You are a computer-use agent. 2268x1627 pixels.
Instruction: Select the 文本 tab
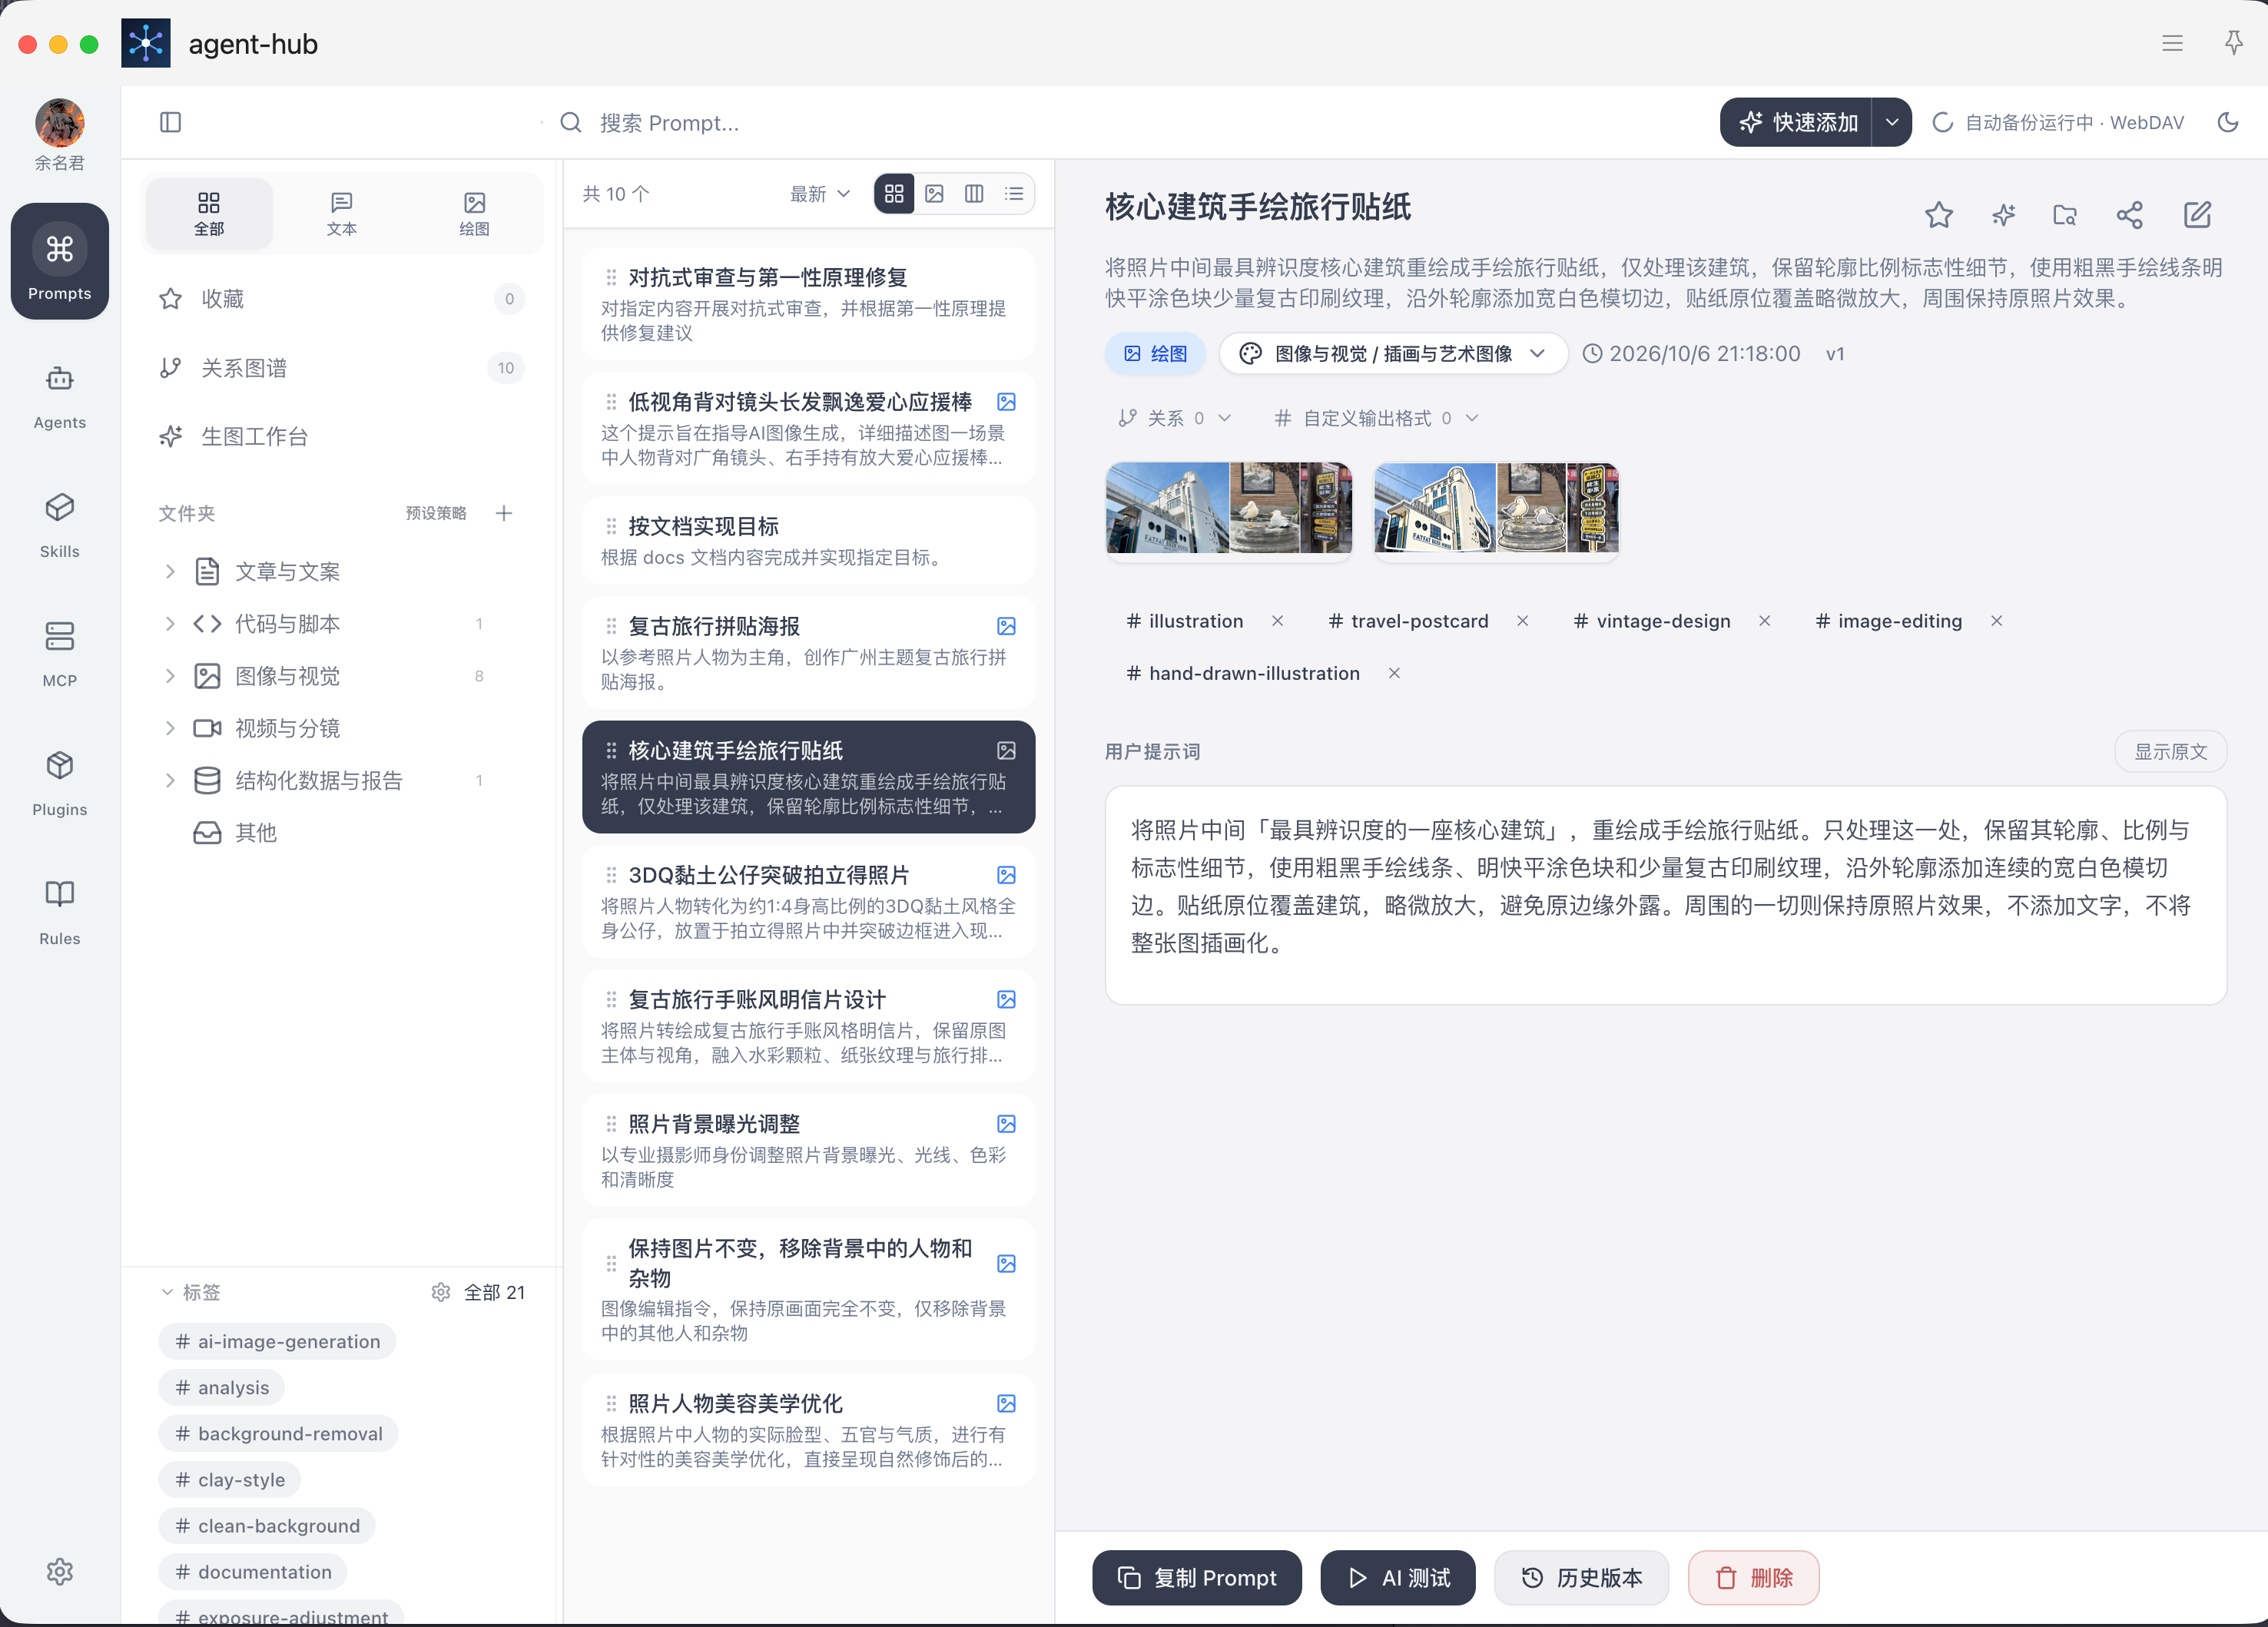pyautogui.click(x=342, y=214)
